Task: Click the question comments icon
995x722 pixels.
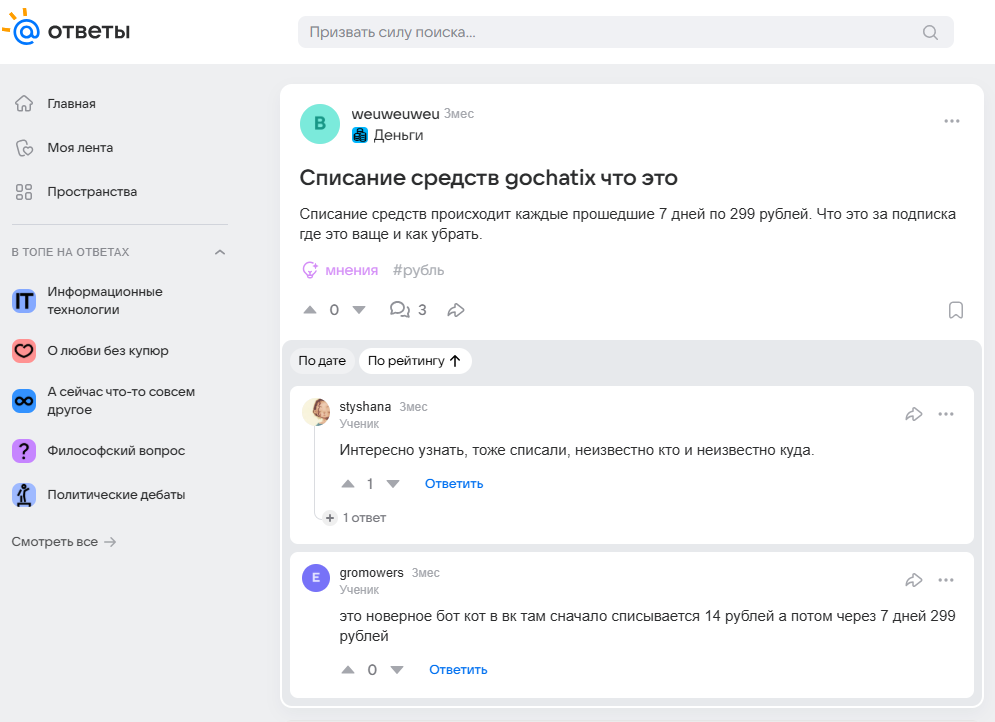Action: [400, 310]
